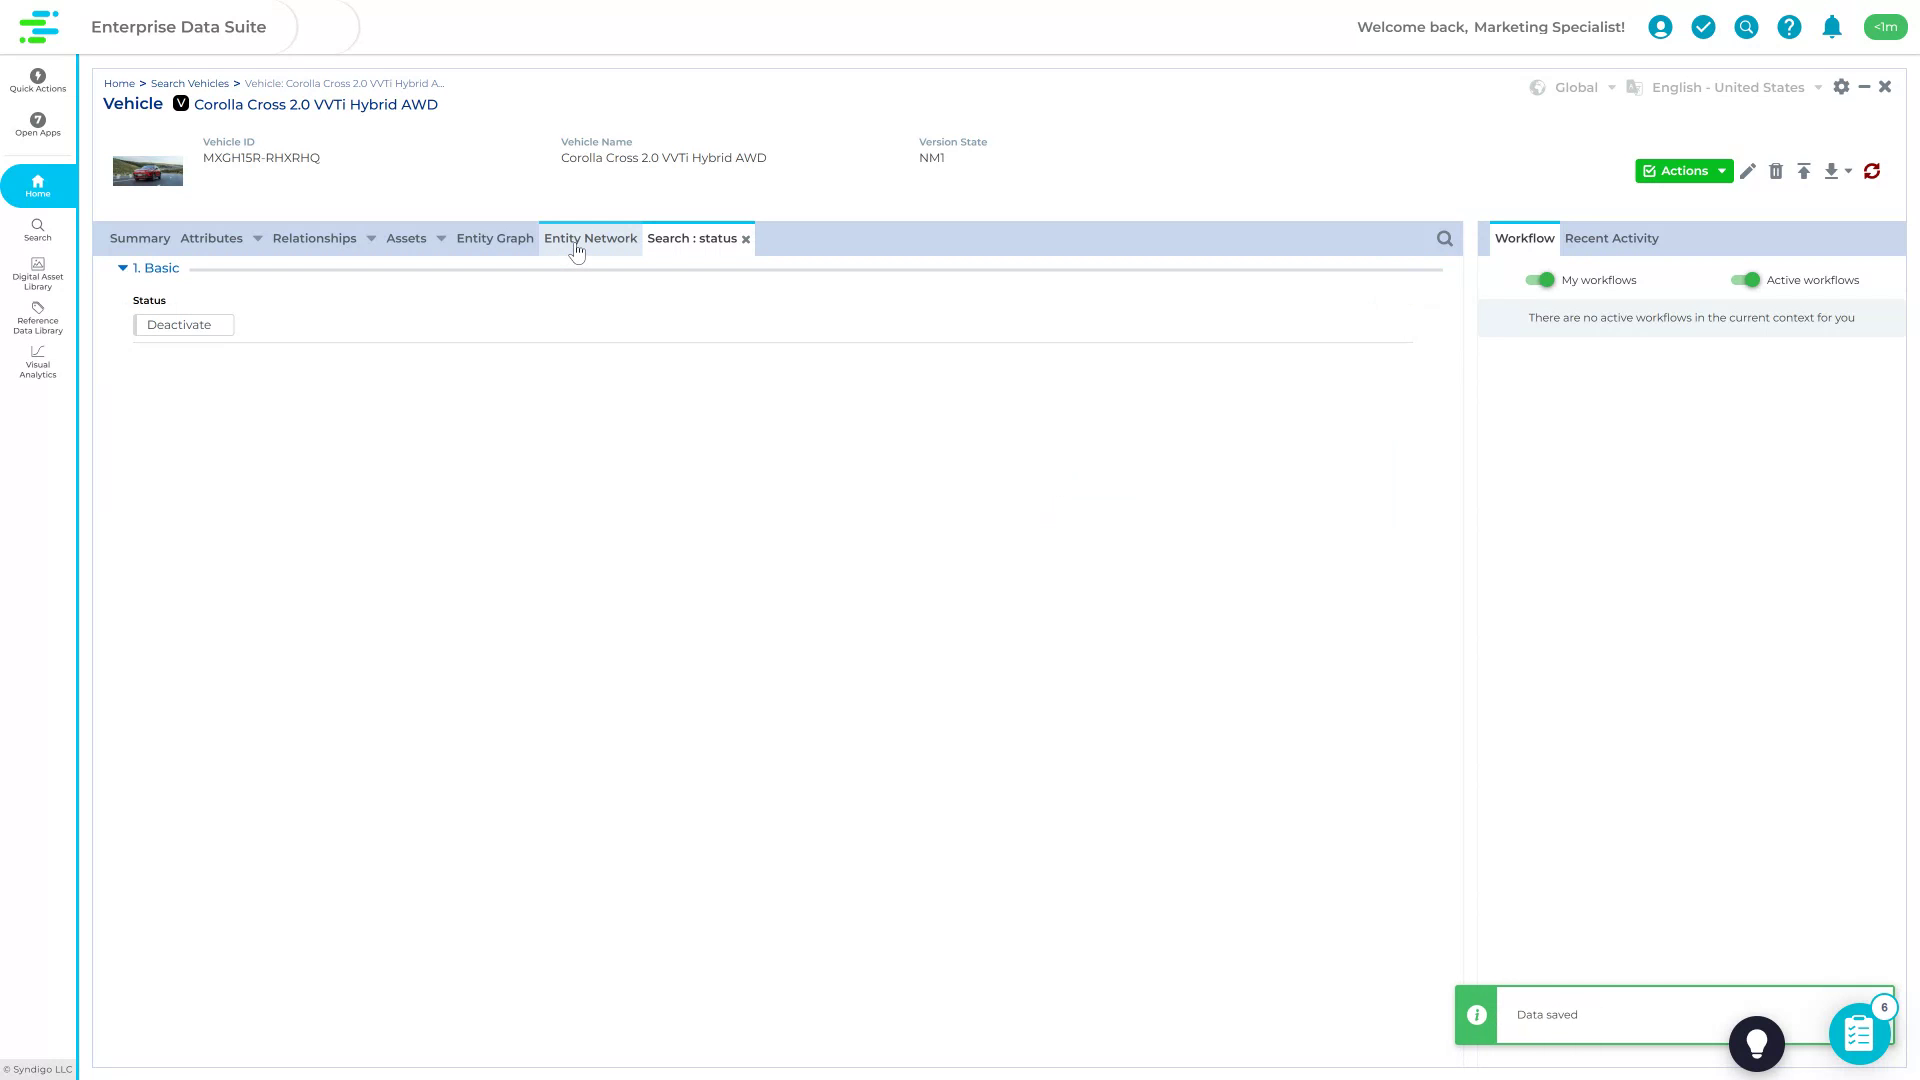Collapse the 1. Basic section

pyautogui.click(x=123, y=268)
